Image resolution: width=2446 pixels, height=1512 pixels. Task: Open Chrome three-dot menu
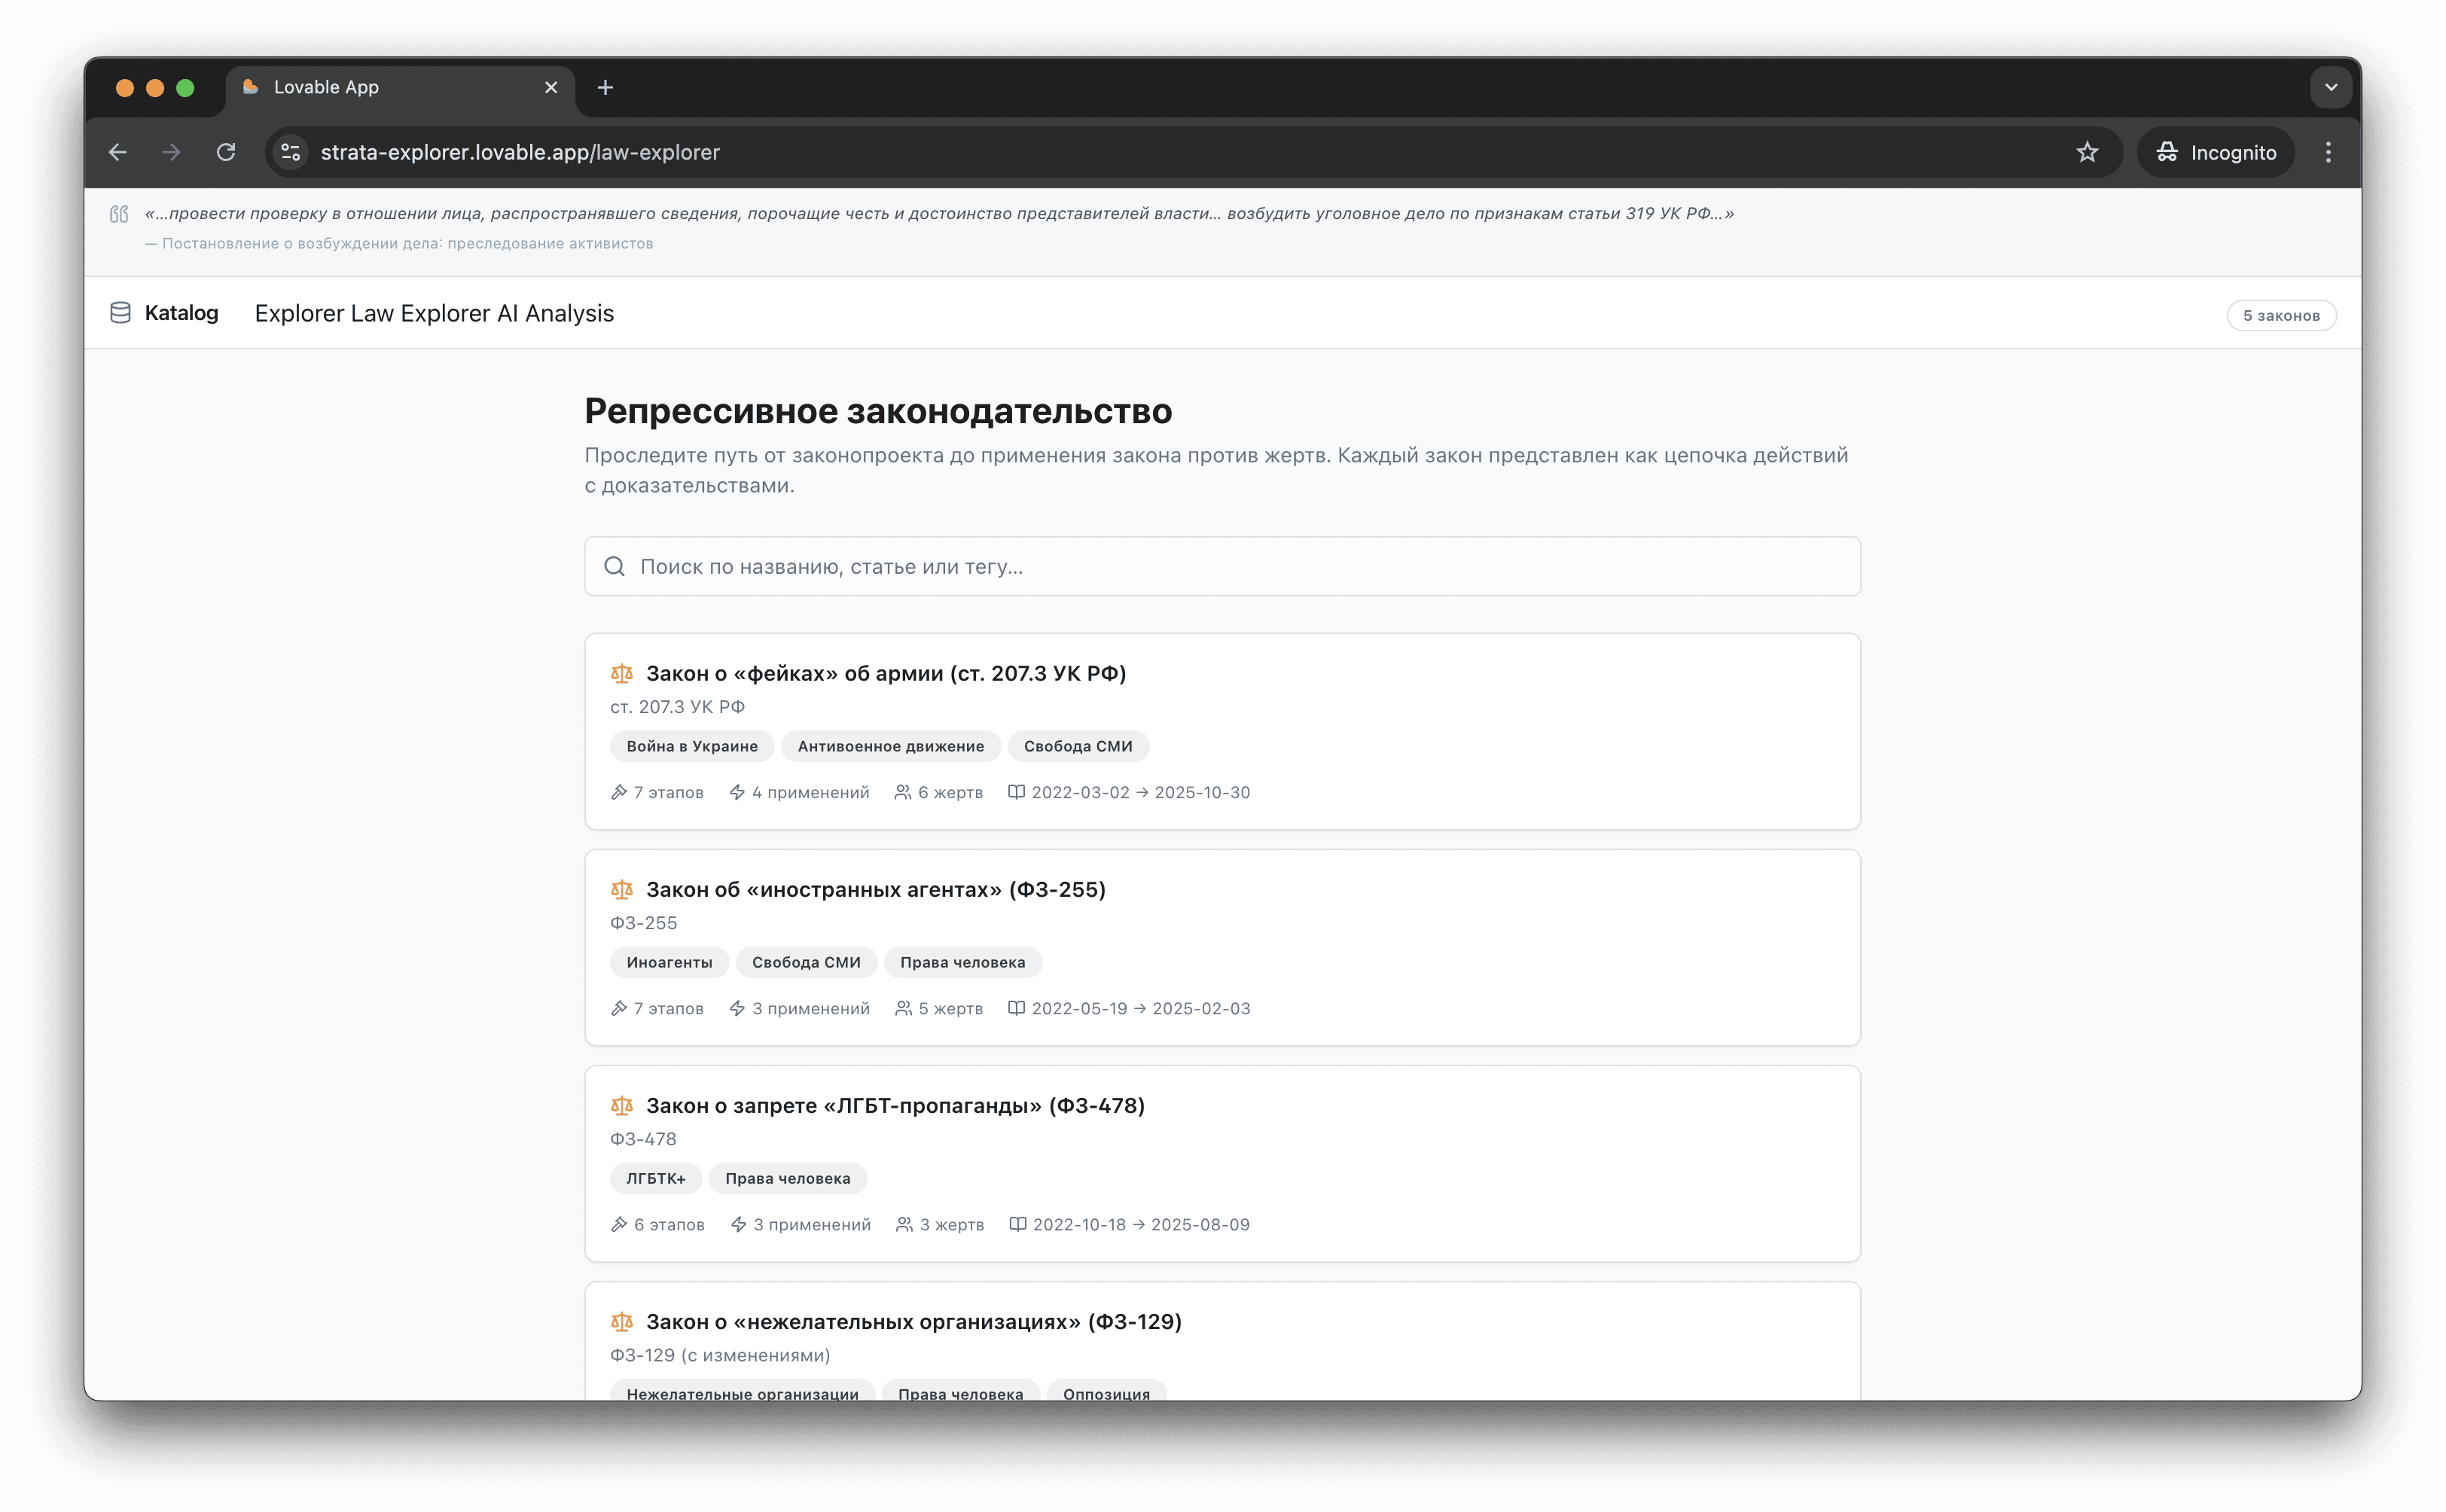pos(2328,152)
